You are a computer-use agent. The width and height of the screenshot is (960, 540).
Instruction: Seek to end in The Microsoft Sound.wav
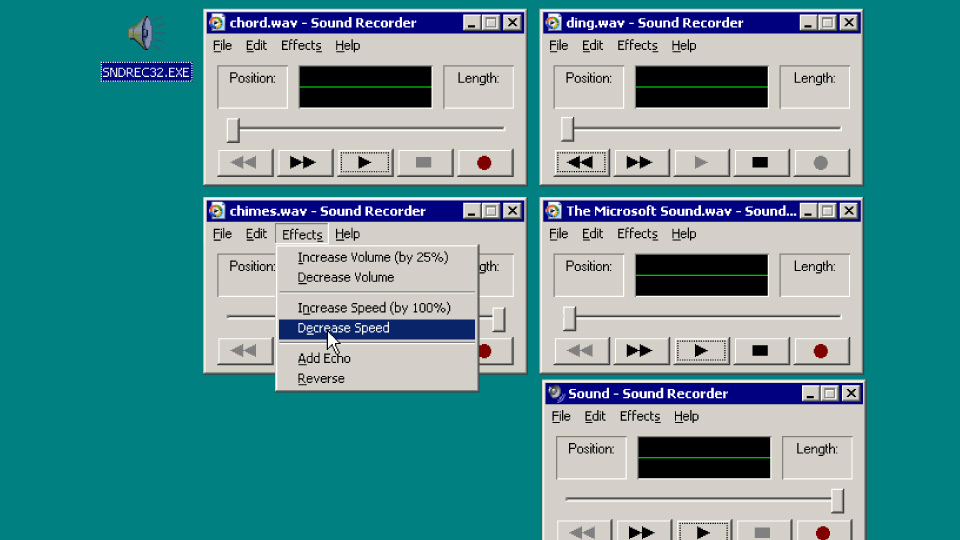coord(641,351)
